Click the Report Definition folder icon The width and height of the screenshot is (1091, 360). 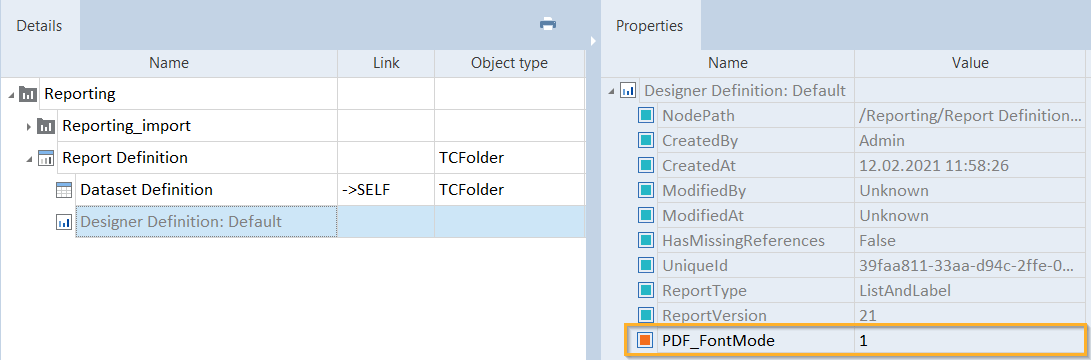click(x=47, y=158)
